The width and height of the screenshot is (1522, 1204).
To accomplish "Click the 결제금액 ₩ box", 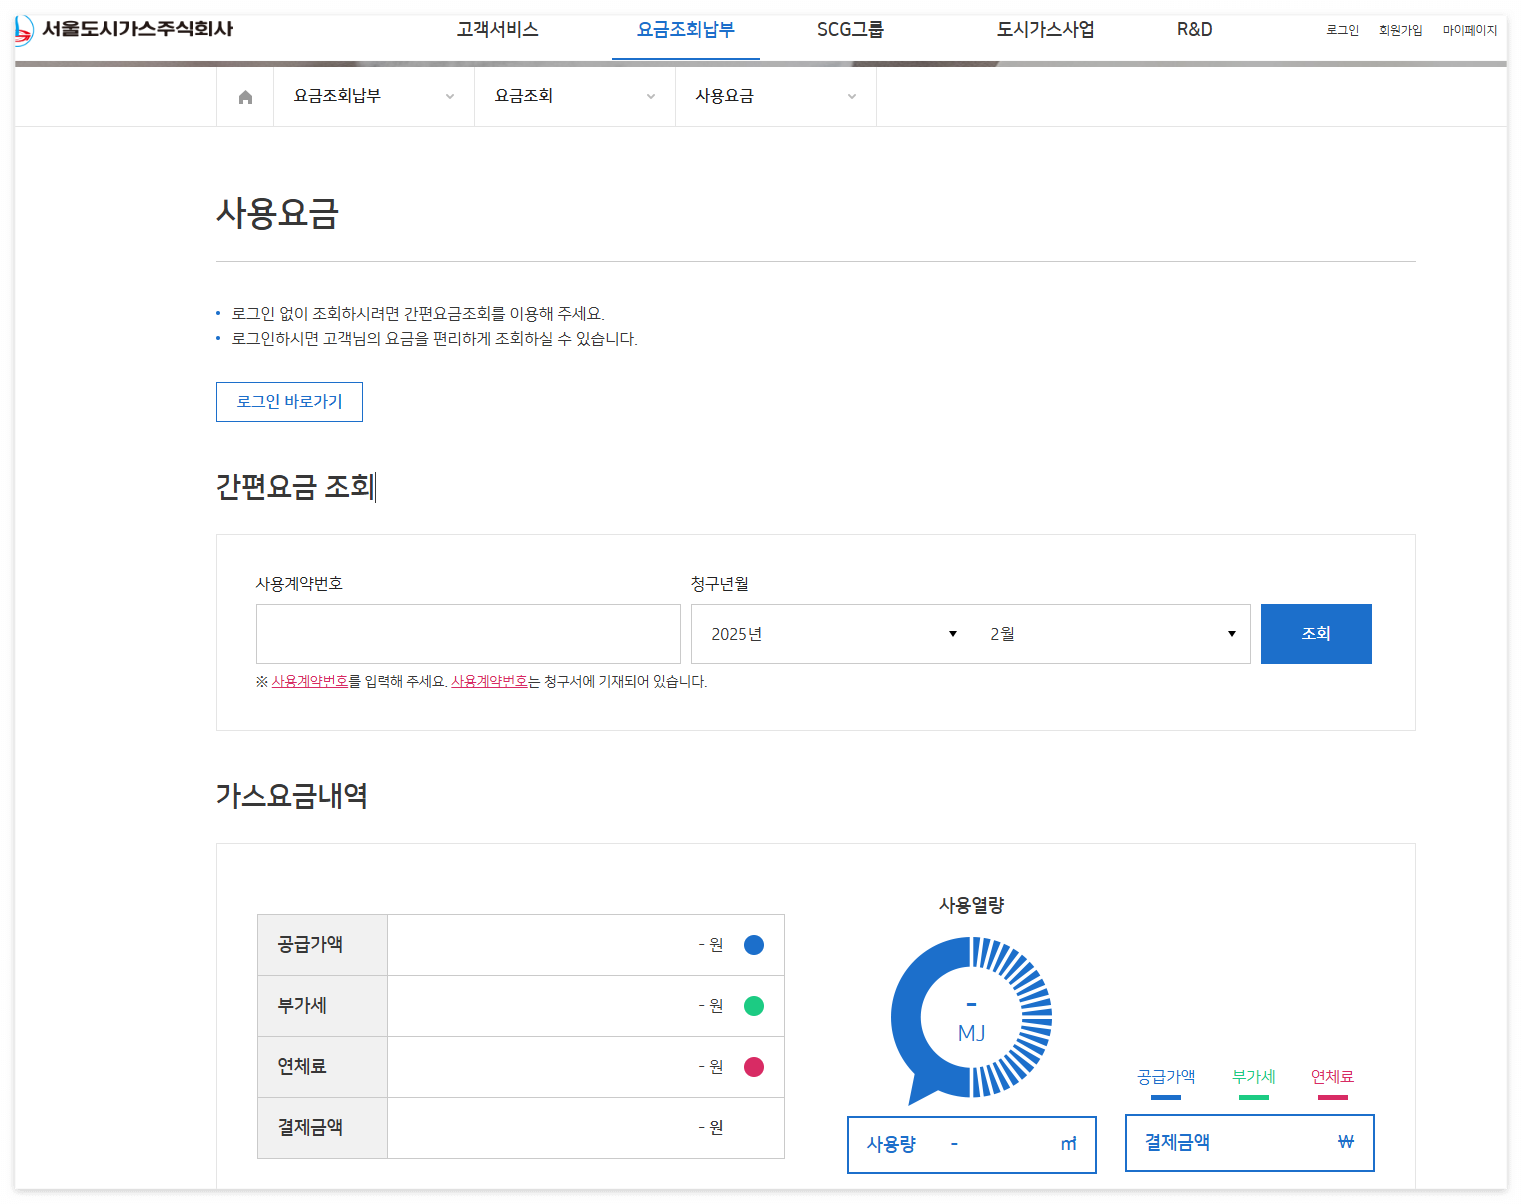I will tap(1250, 1142).
